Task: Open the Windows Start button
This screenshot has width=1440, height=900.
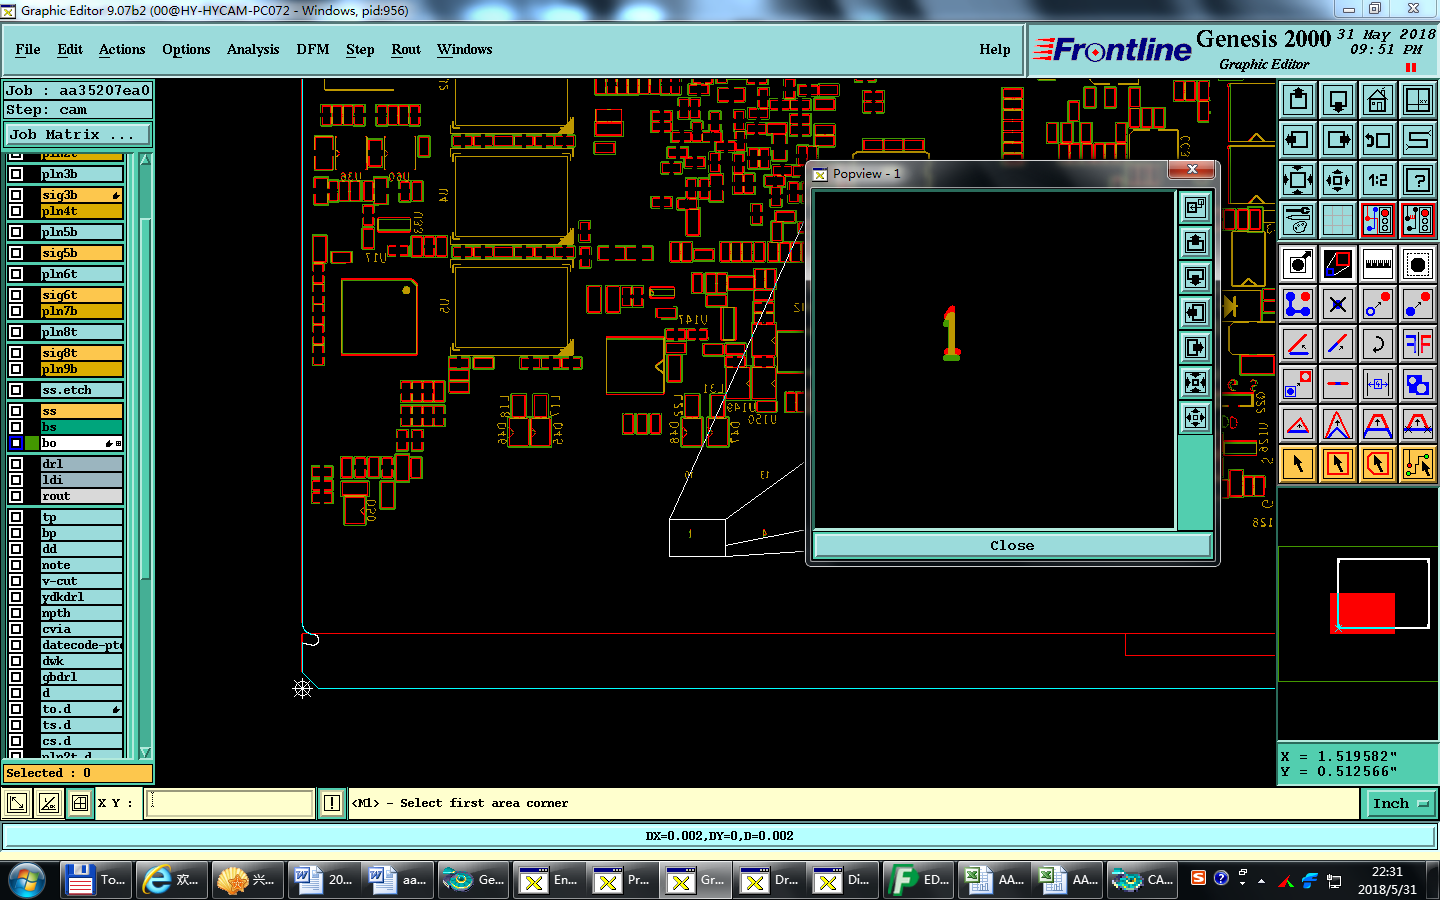Action: tap(27, 880)
